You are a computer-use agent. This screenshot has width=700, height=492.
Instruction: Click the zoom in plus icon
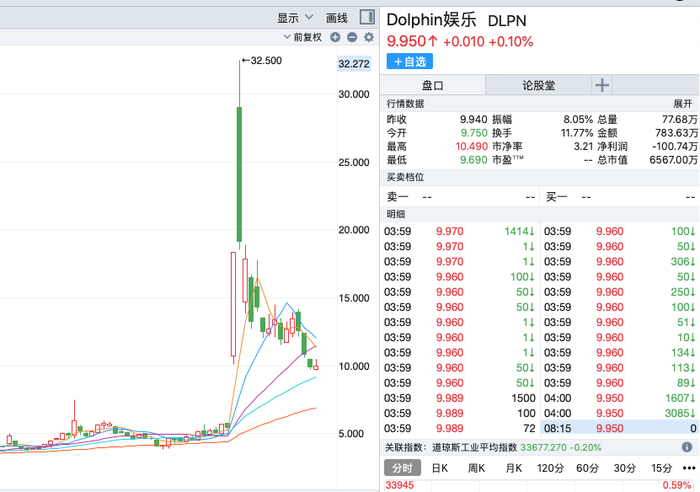click(x=335, y=38)
